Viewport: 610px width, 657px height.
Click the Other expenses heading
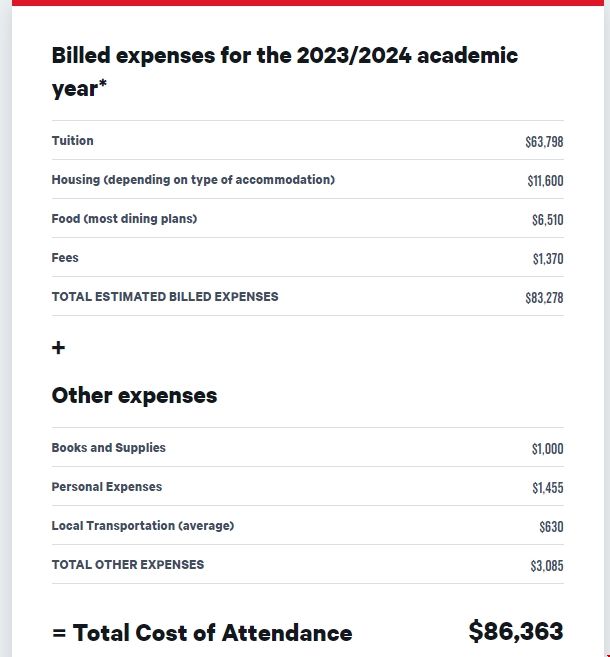(134, 395)
